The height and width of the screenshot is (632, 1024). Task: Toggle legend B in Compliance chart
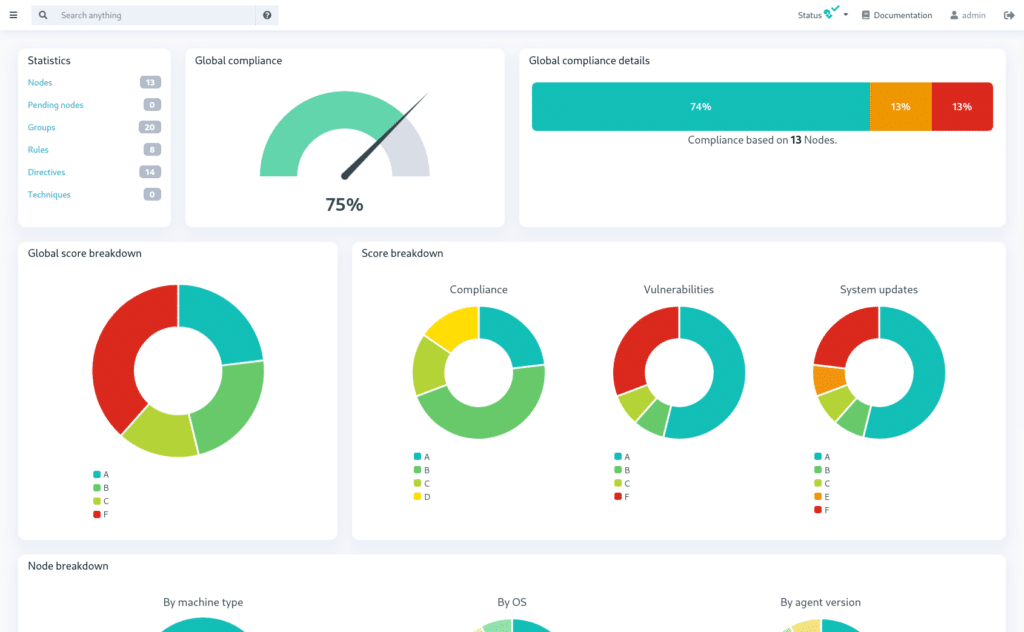point(422,470)
